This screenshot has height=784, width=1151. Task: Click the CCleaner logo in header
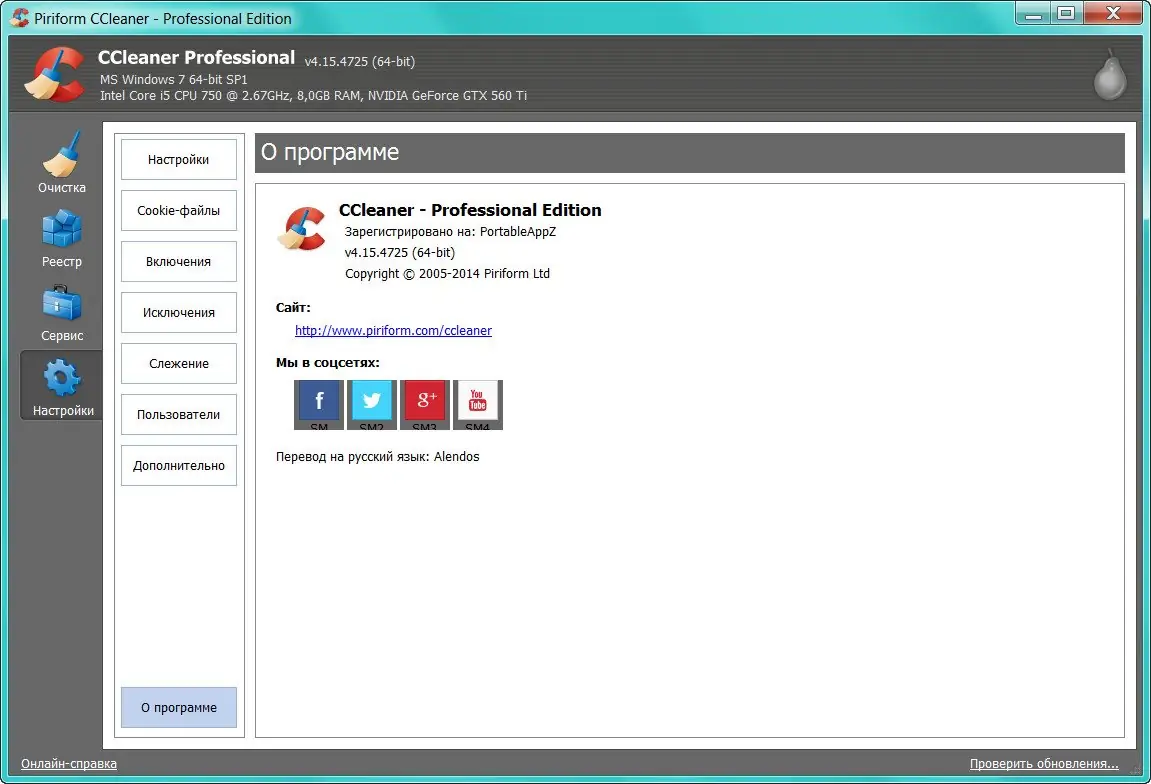click(55, 74)
